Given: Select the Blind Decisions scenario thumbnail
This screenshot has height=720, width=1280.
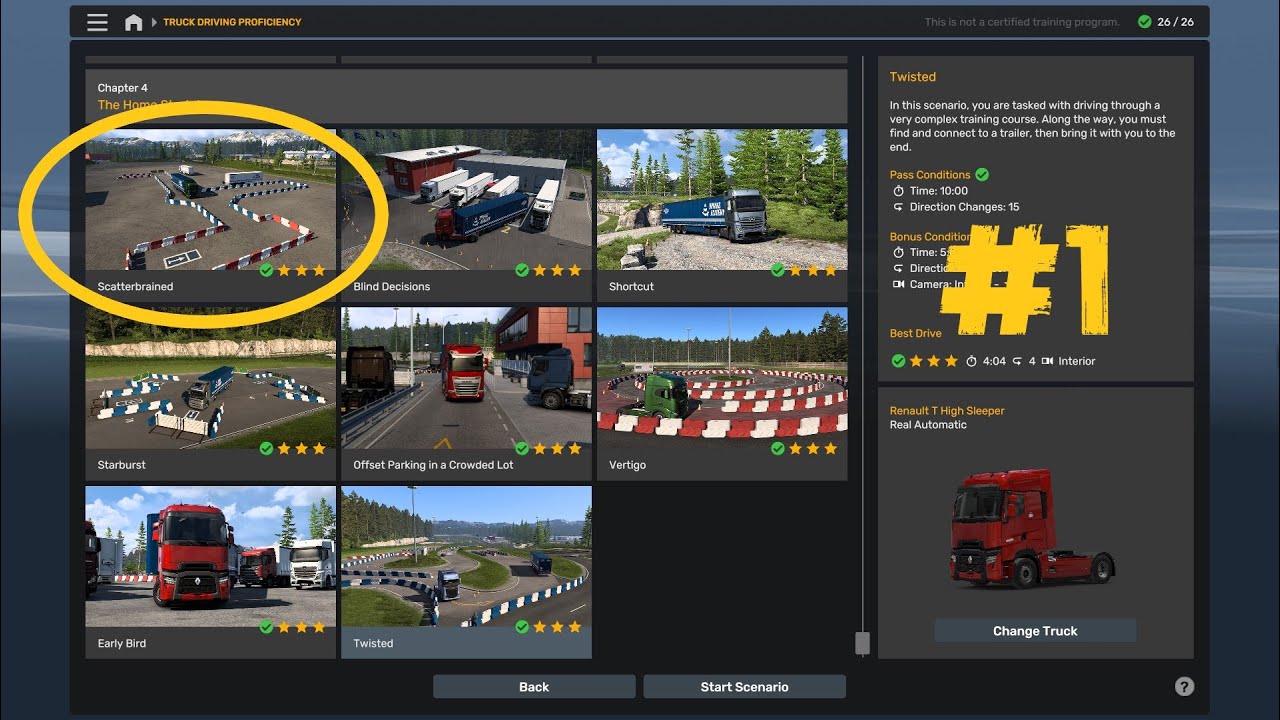Looking at the screenshot, I should [x=466, y=200].
